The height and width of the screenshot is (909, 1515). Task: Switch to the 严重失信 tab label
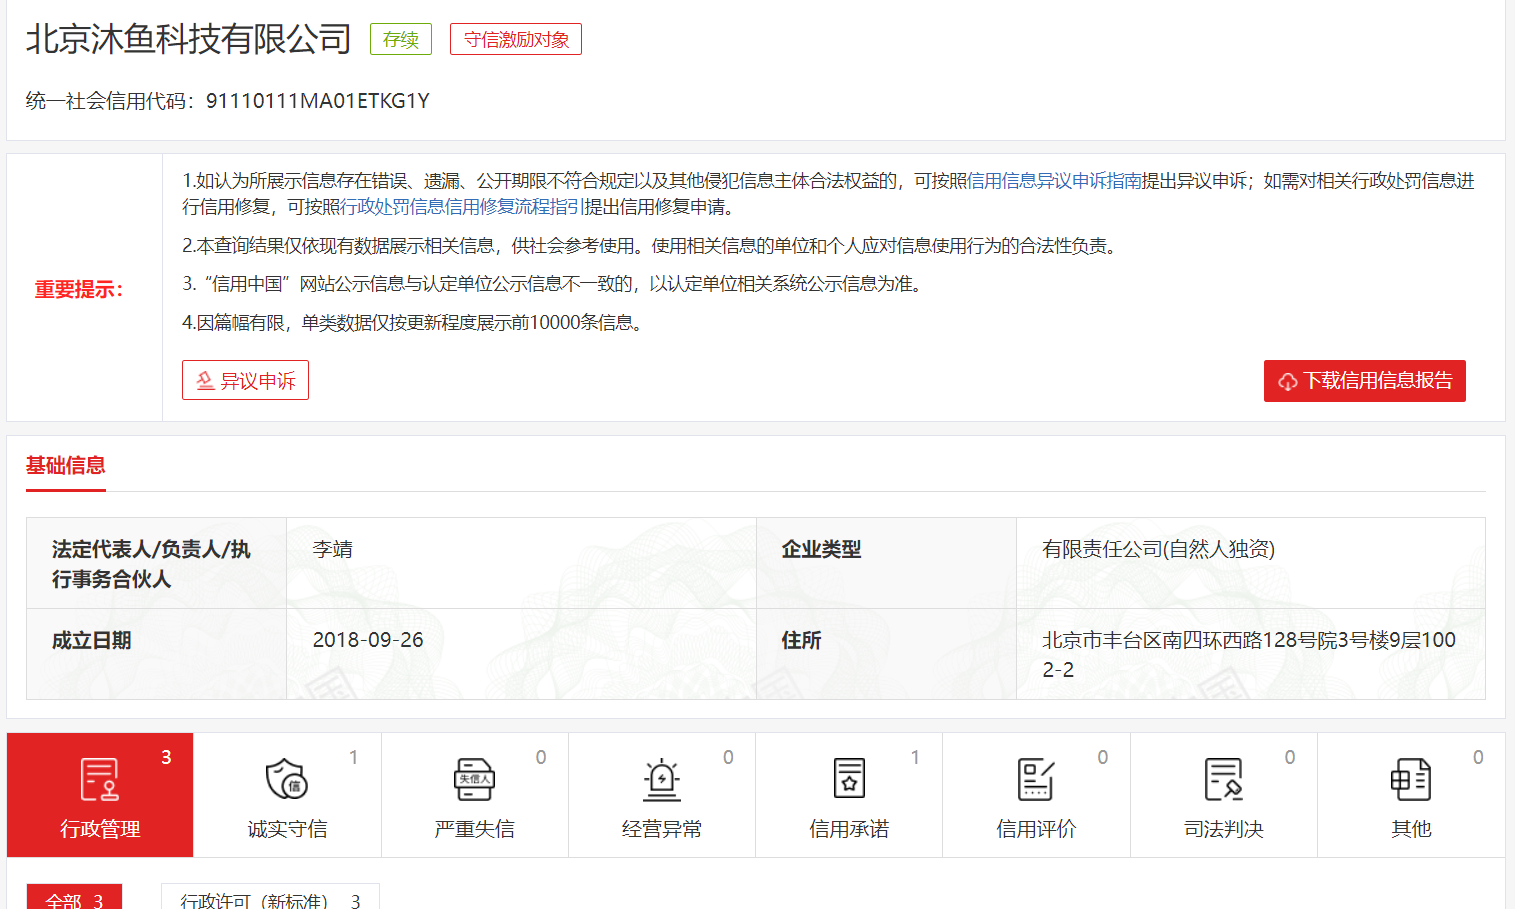coord(474,829)
